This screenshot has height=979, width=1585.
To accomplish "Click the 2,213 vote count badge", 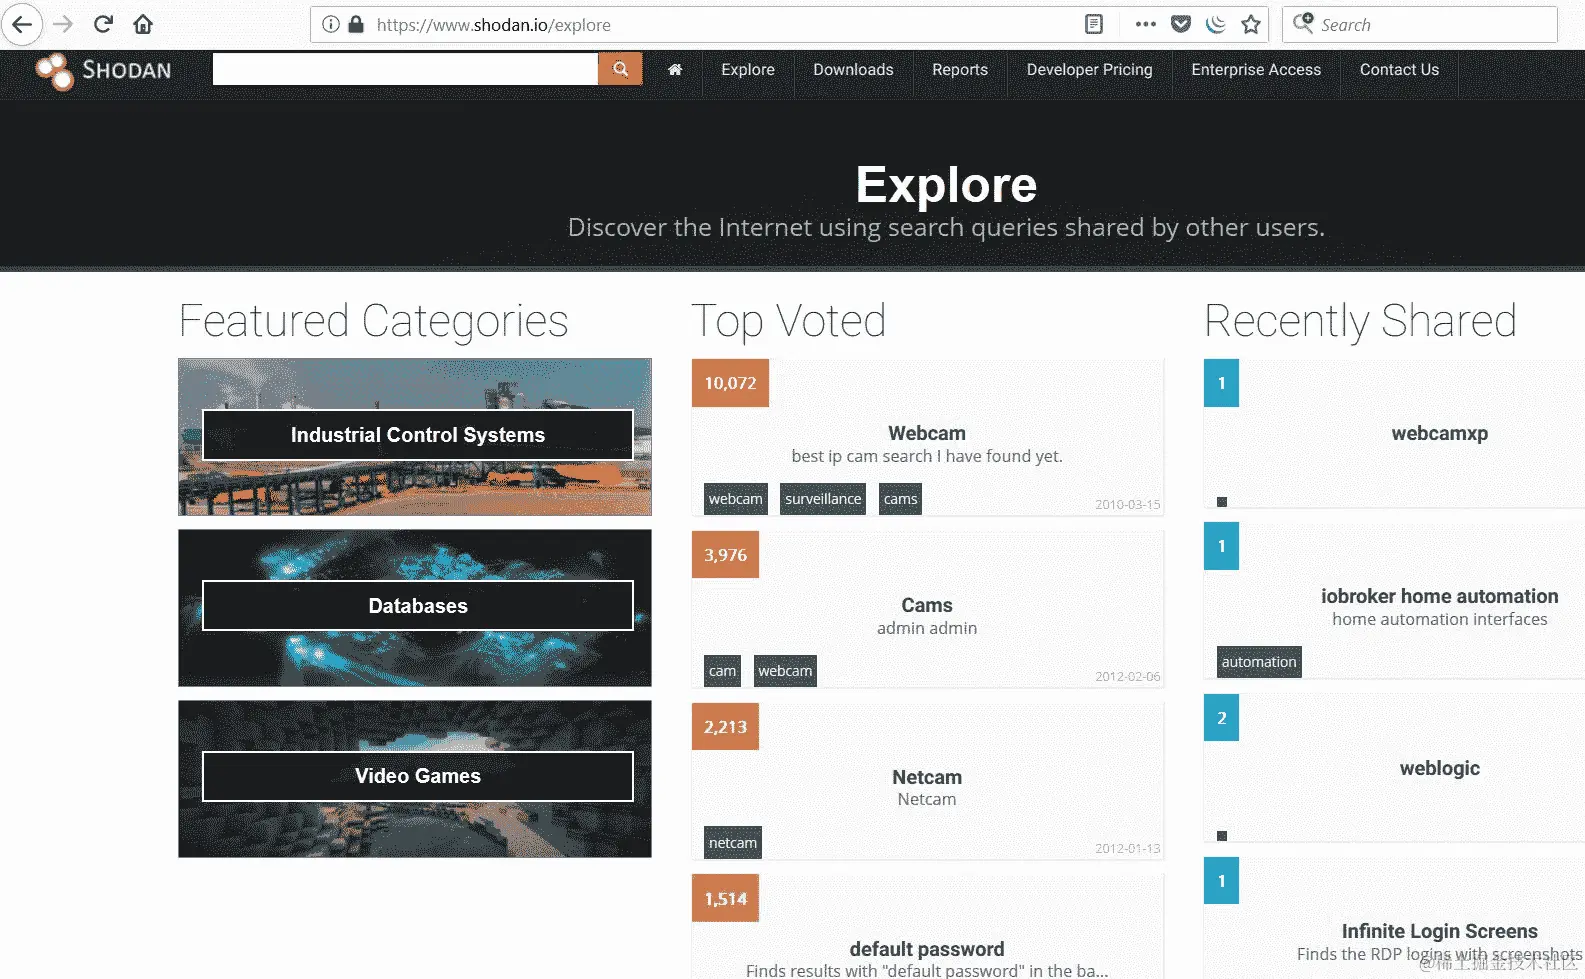I will [725, 727].
